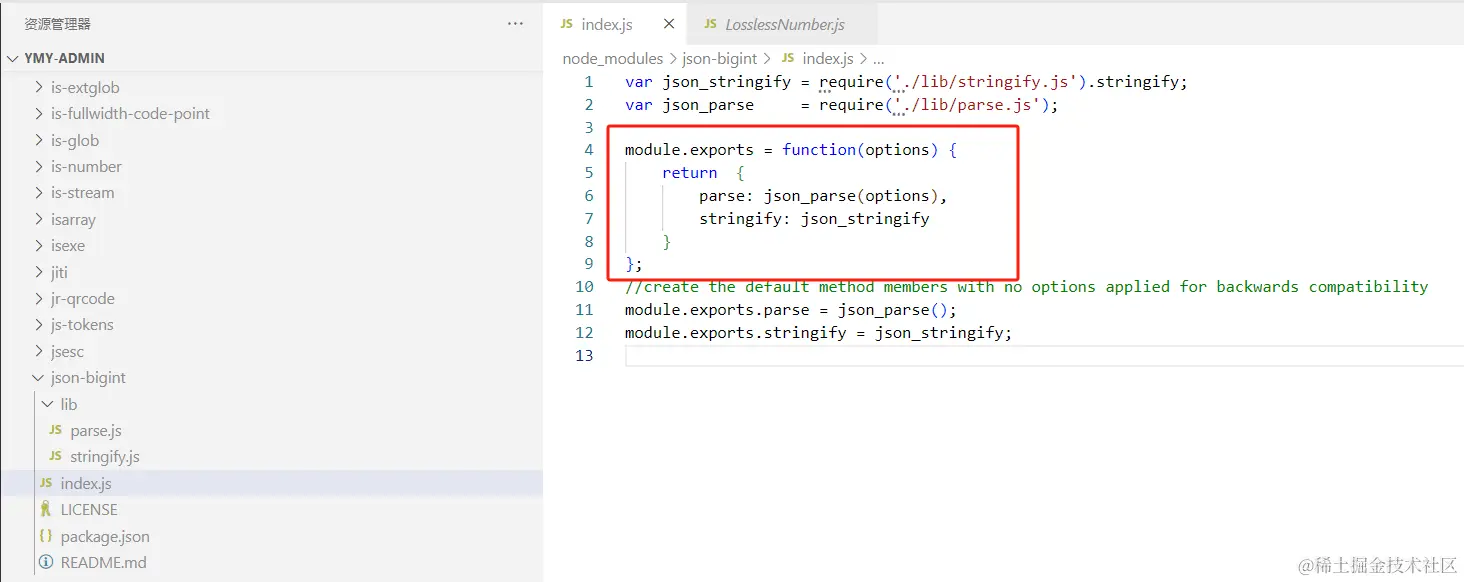Click the JS icon beside parse.js
This screenshot has width=1464, height=582.
[55, 431]
